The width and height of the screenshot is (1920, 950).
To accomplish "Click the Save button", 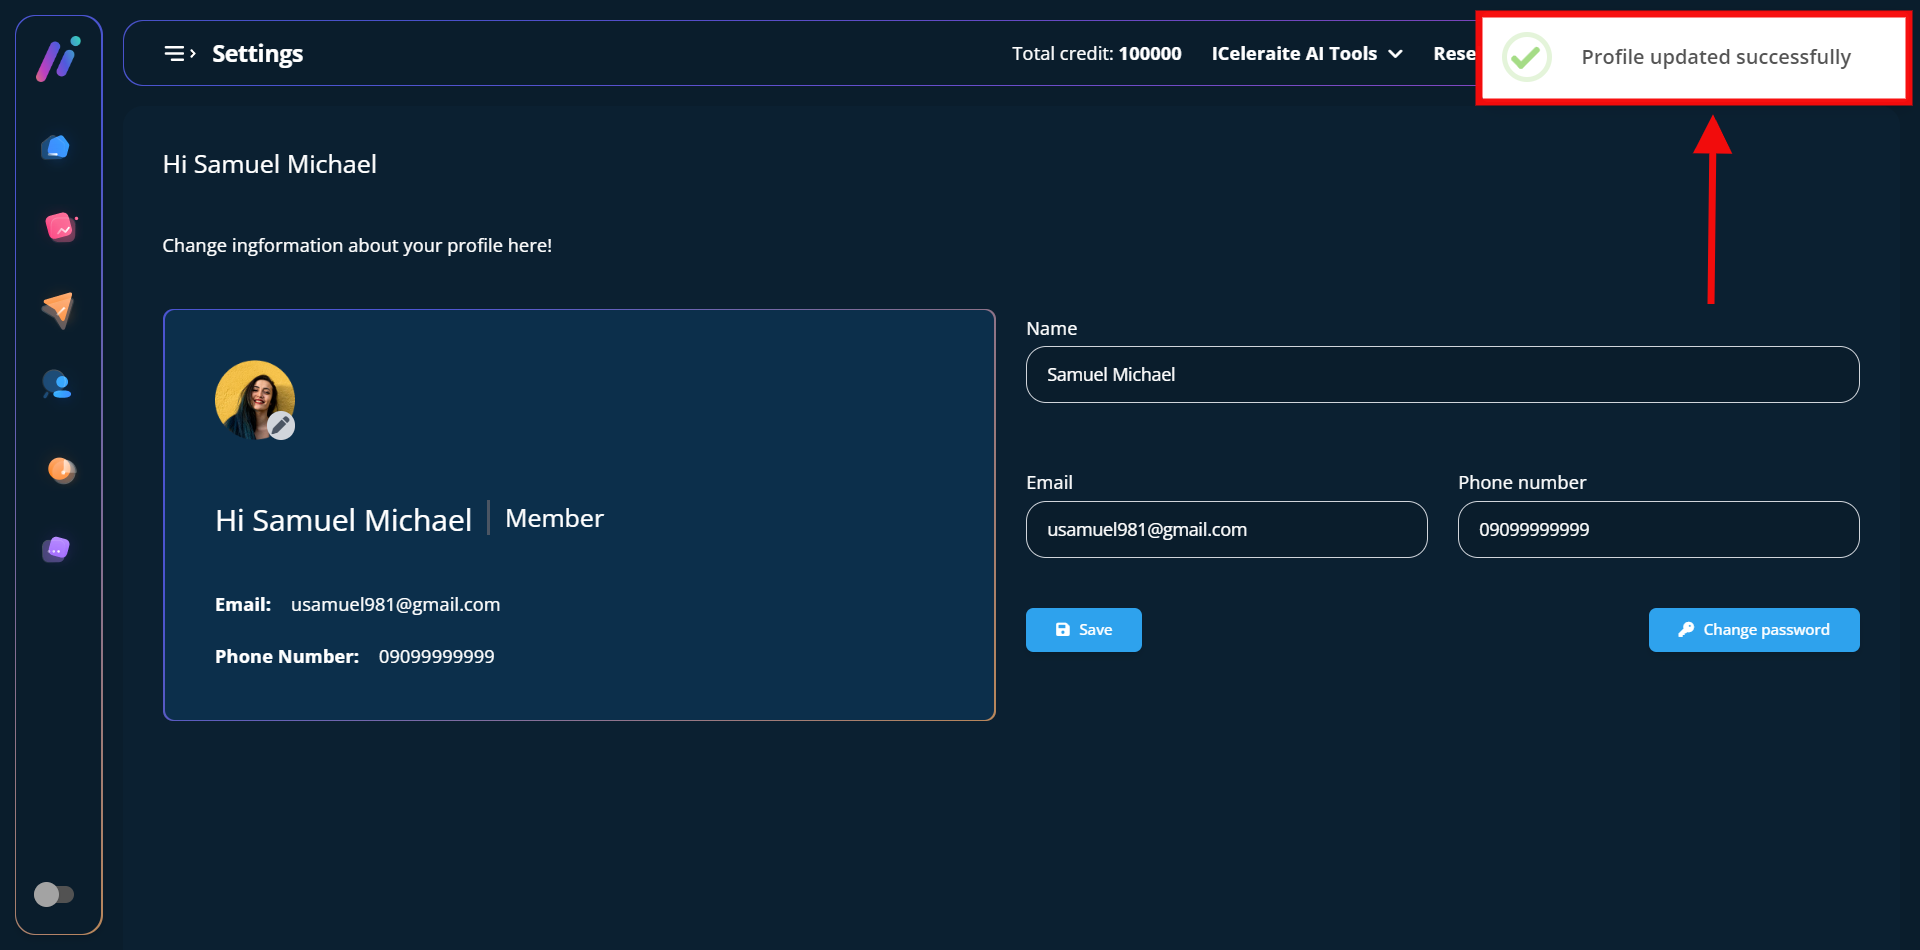I will [x=1083, y=630].
